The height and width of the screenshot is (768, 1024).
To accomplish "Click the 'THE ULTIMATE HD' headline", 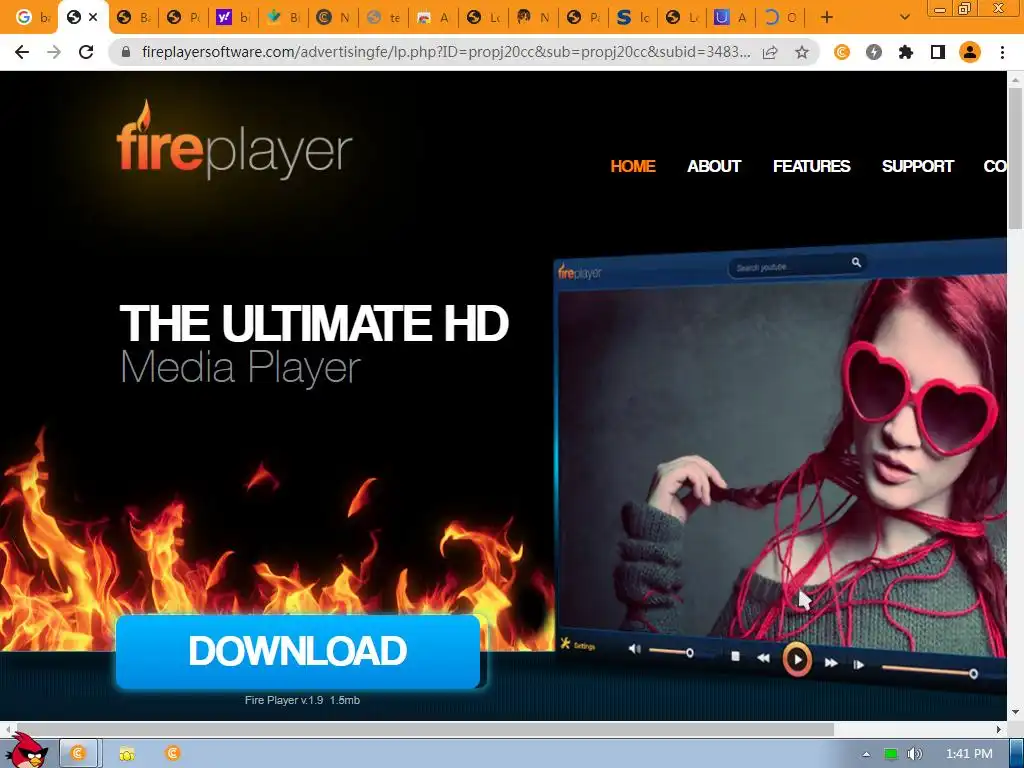I will 313,323.
